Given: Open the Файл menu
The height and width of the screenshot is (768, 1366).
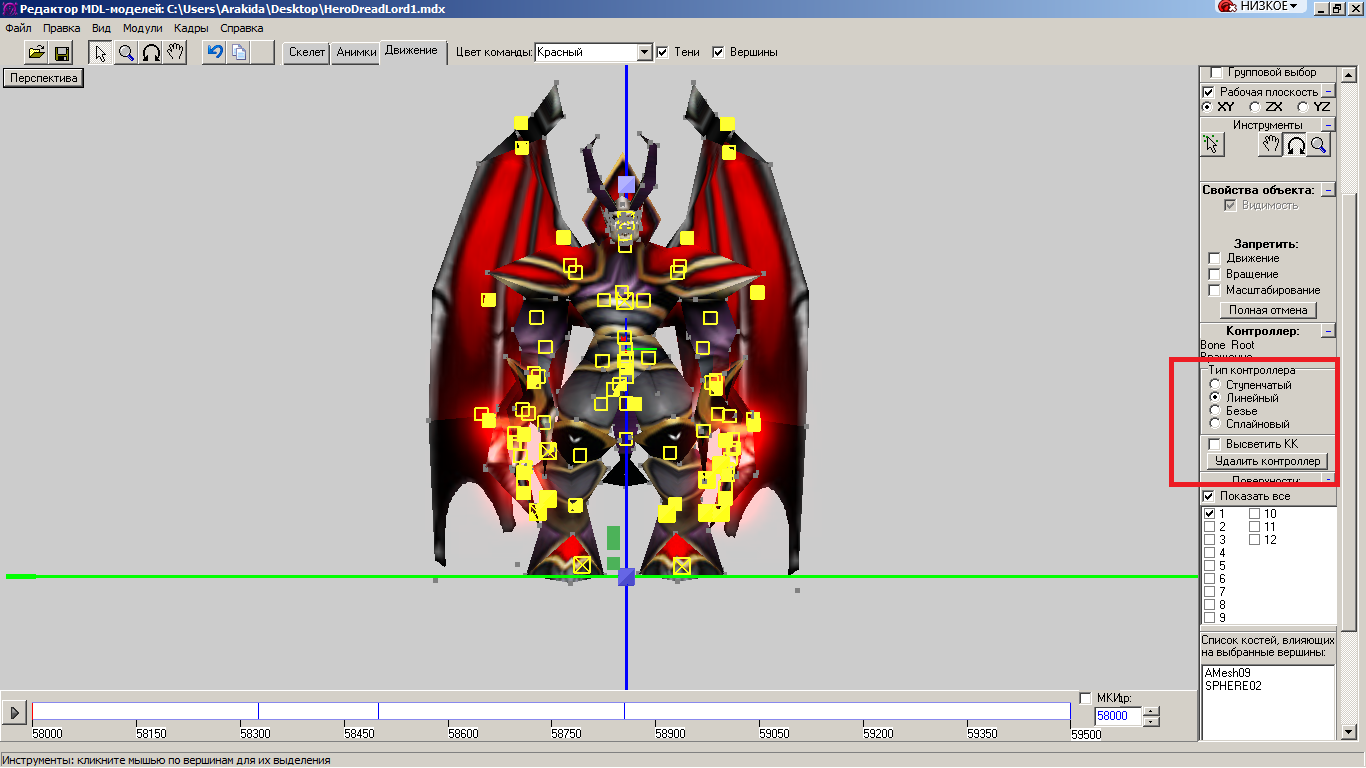Looking at the screenshot, I should coord(18,28).
